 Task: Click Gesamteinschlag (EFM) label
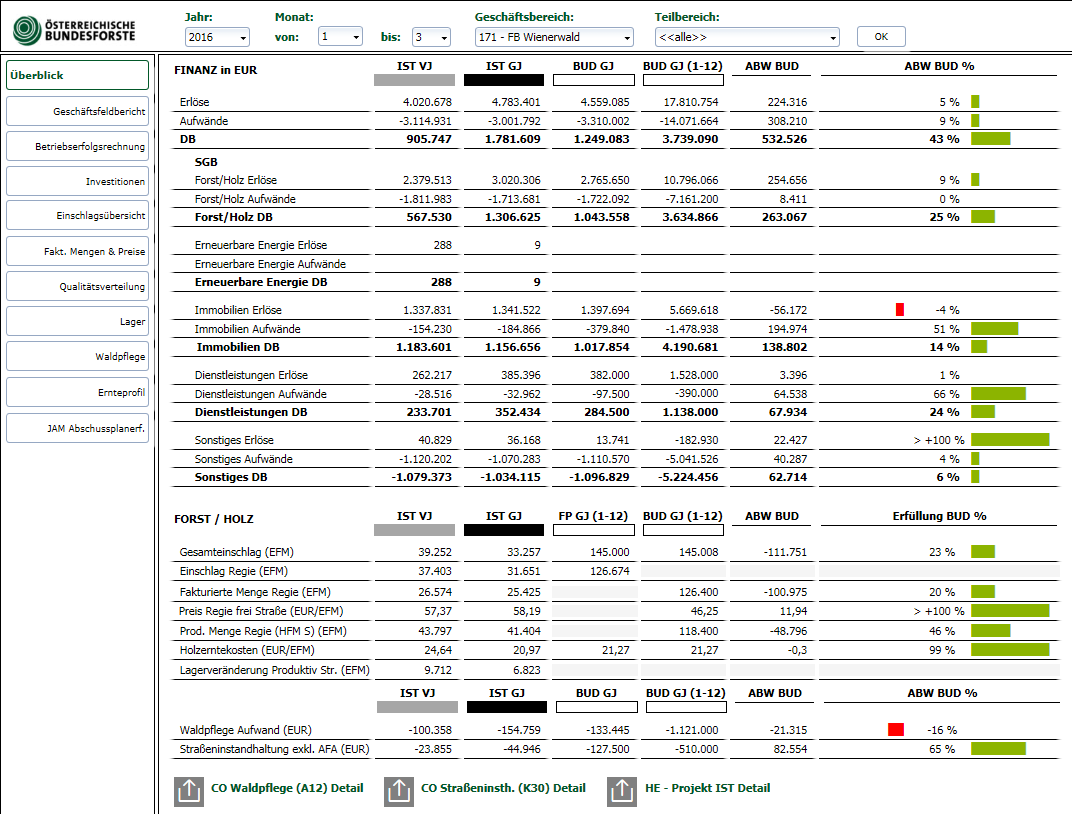pos(237,552)
